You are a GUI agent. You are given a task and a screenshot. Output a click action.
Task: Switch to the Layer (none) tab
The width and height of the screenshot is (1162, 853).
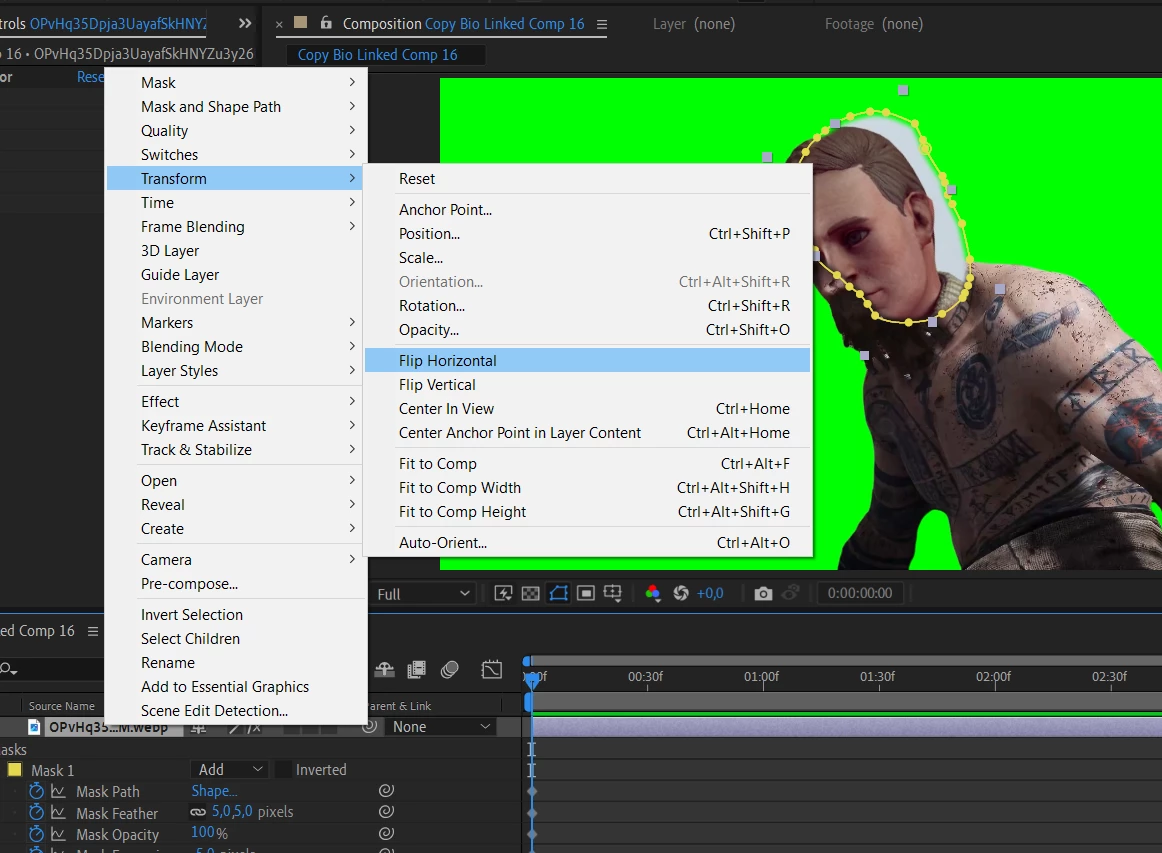(x=694, y=24)
